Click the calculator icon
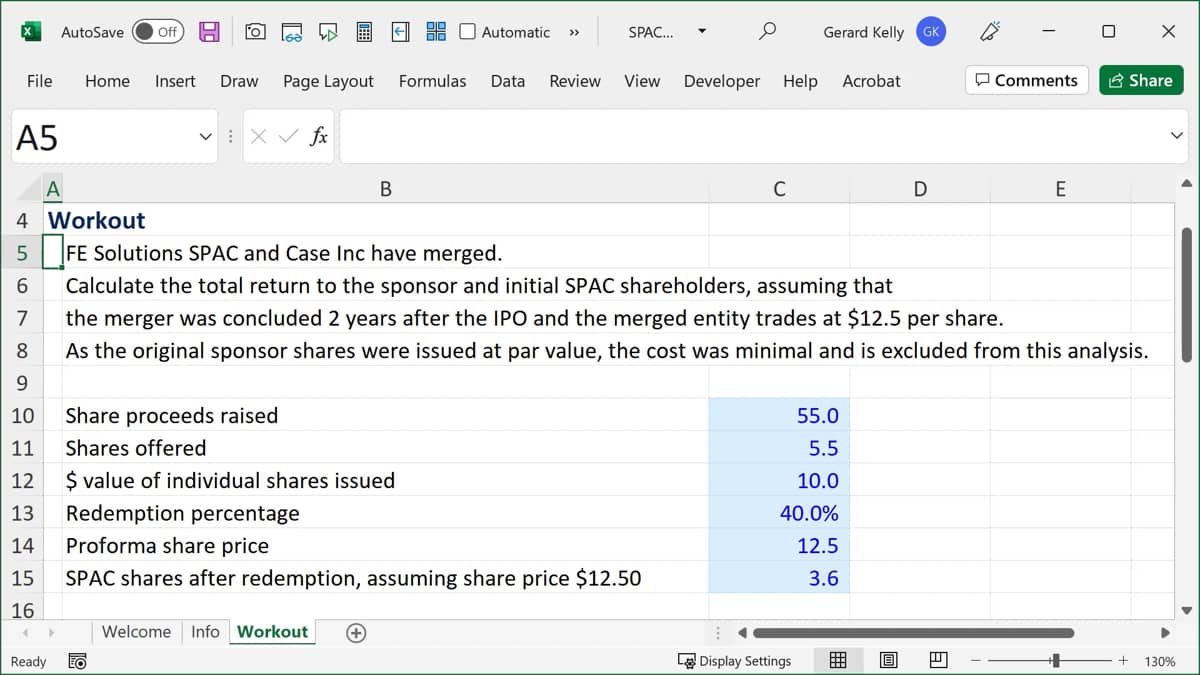 [364, 32]
